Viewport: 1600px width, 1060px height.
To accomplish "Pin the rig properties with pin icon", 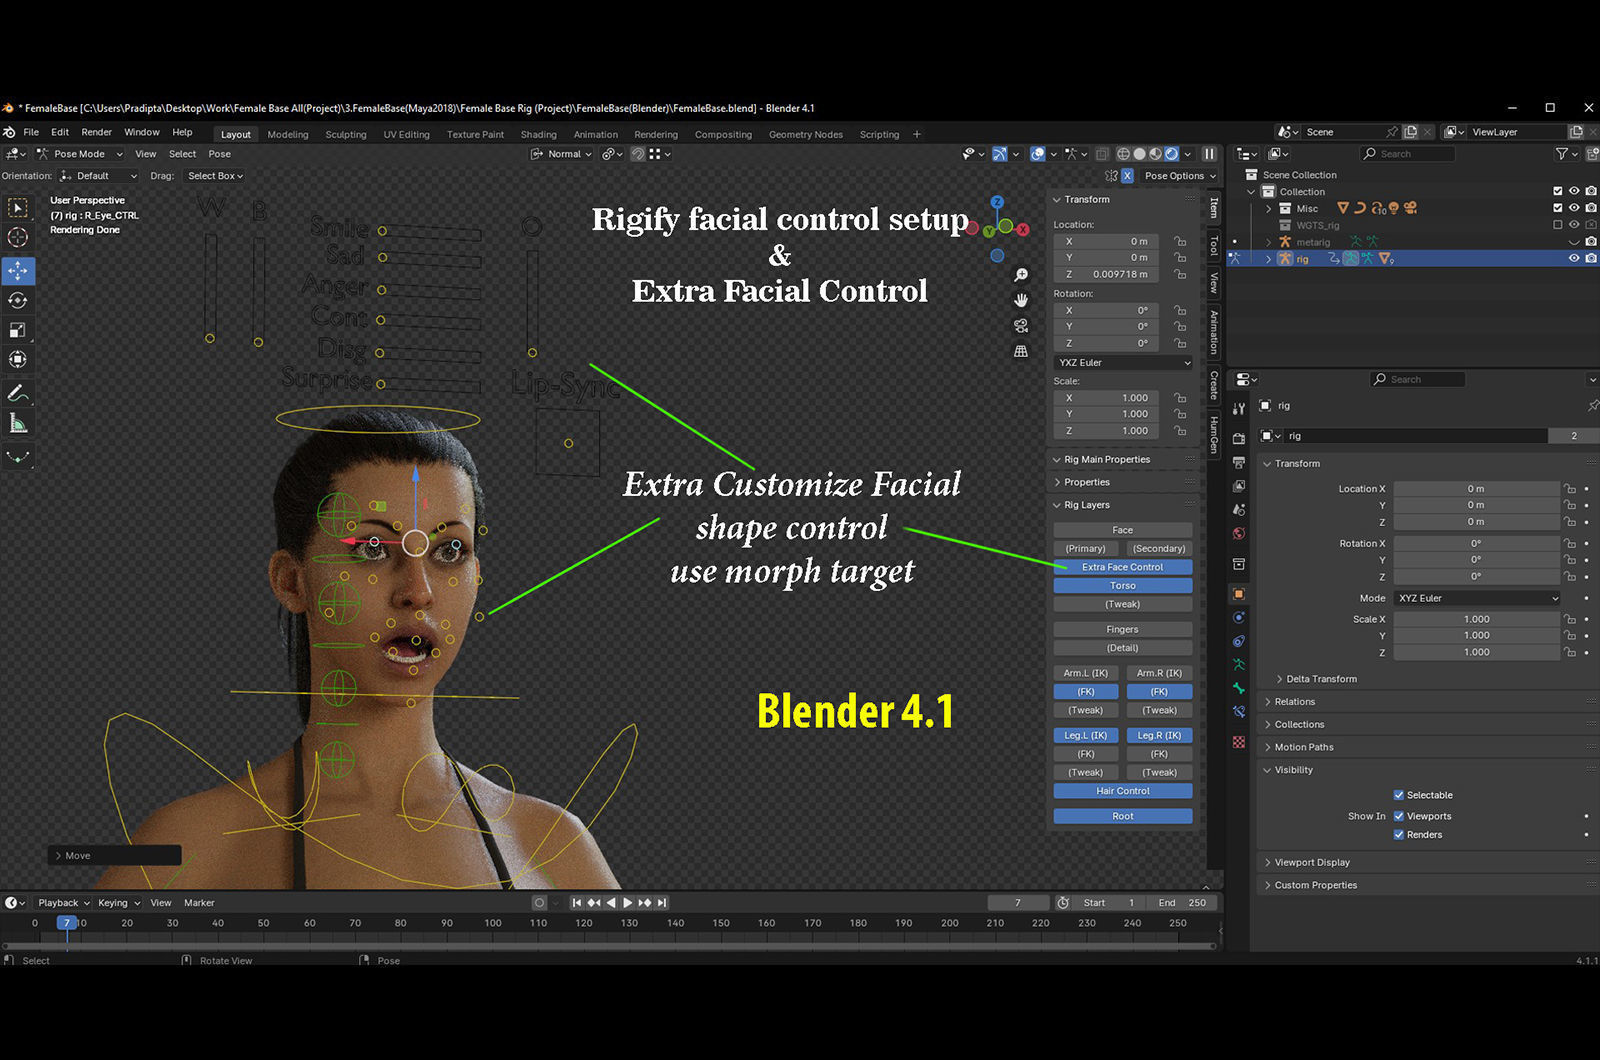I will tap(1592, 405).
